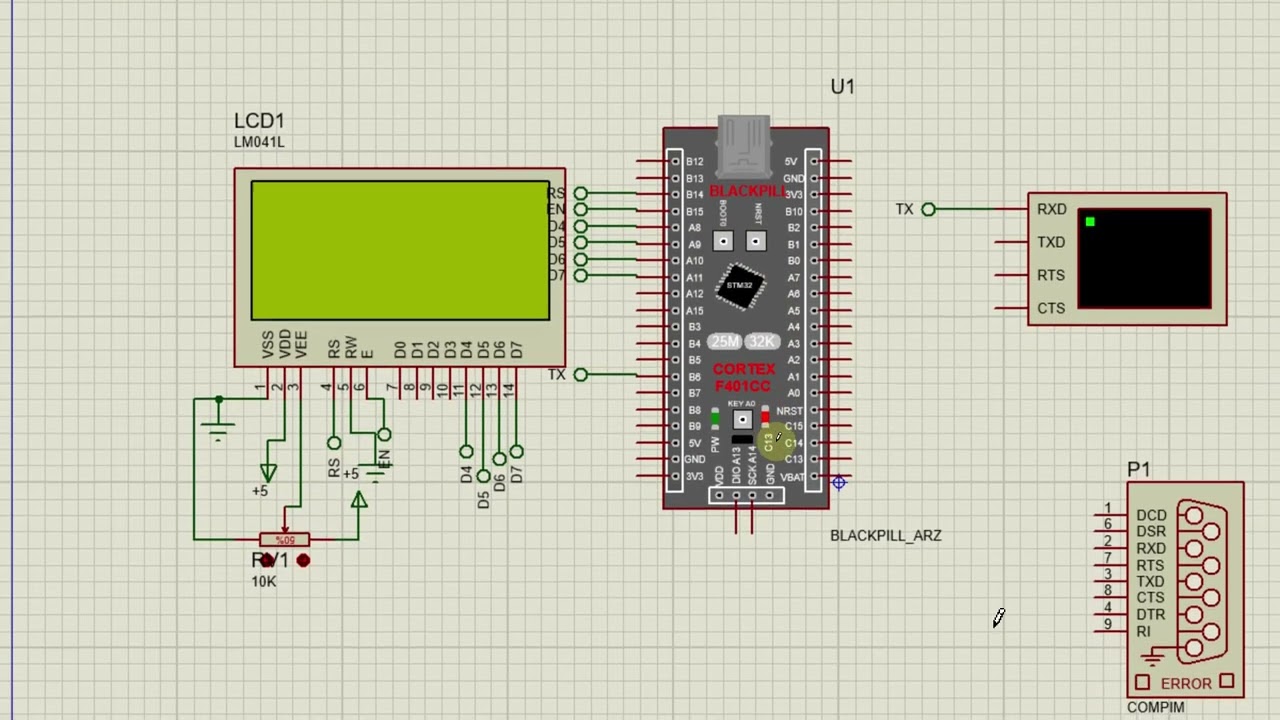Click the D7 terminal below LCD pin 14
Image resolution: width=1280 pixels, height=720 pixels.
[x=516, y=452]
